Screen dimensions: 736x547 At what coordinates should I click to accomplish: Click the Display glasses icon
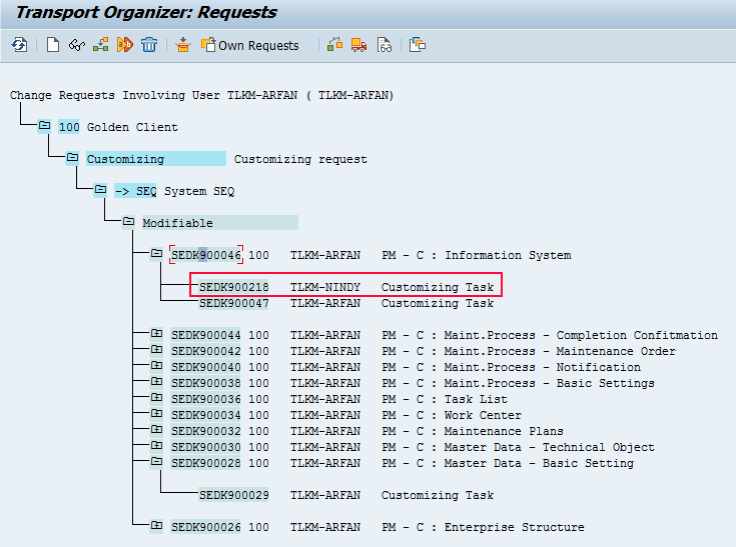pos(76,45)
